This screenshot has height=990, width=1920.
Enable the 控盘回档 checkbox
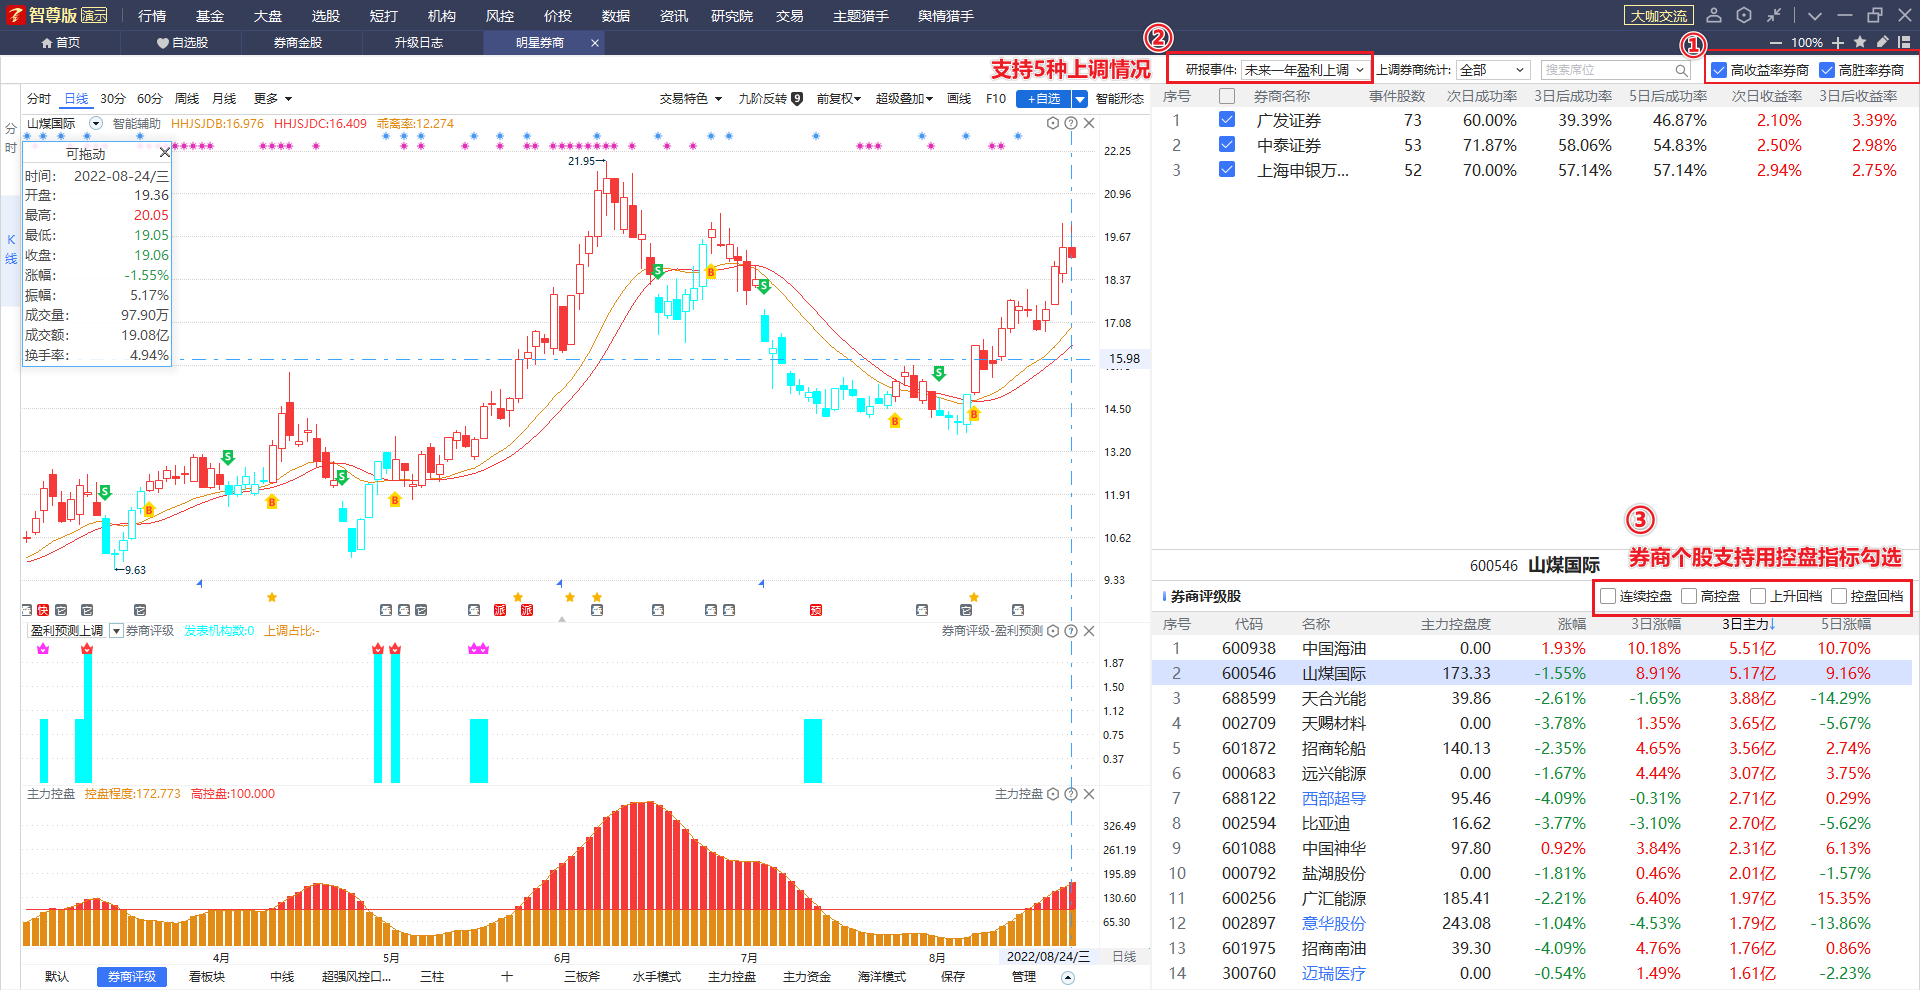(1839, 596)
